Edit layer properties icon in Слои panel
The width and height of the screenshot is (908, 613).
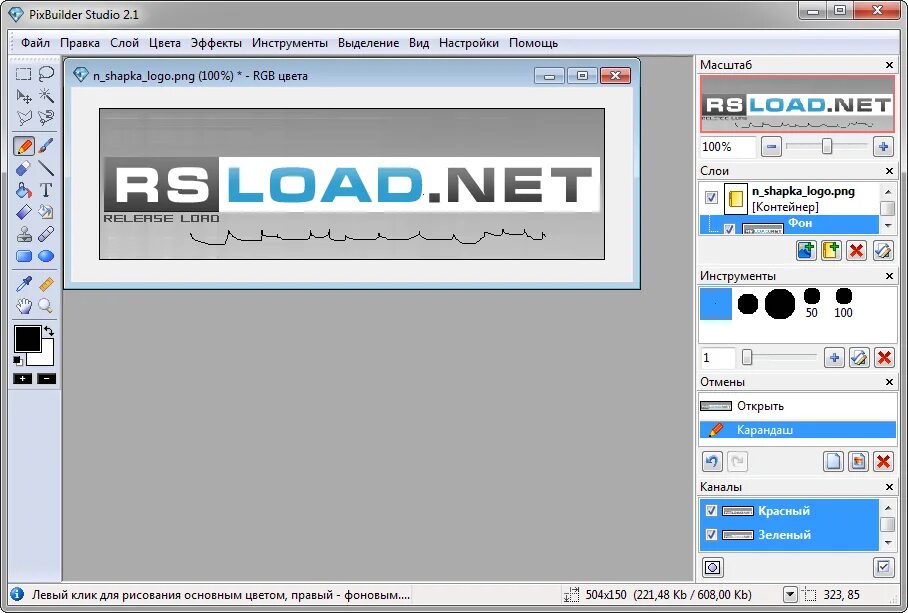883,251
